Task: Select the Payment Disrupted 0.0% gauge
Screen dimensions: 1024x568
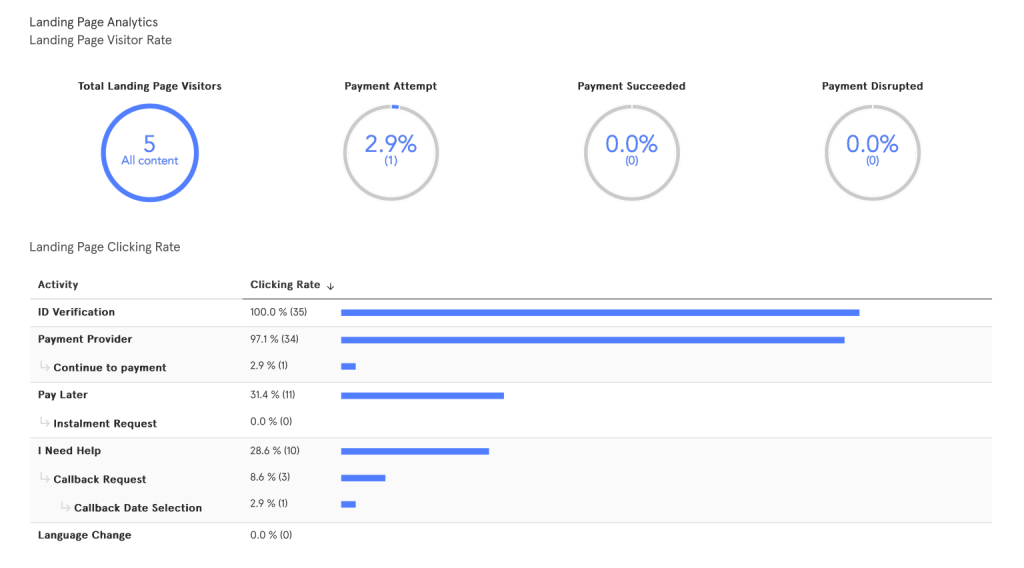Action: click(872, 153)
